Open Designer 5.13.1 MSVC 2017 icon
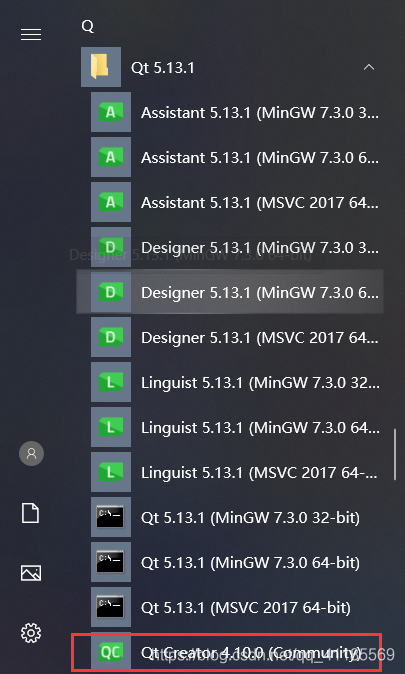Screen dimensions: 405x674 pyautogui.click(x=111, y=337)
